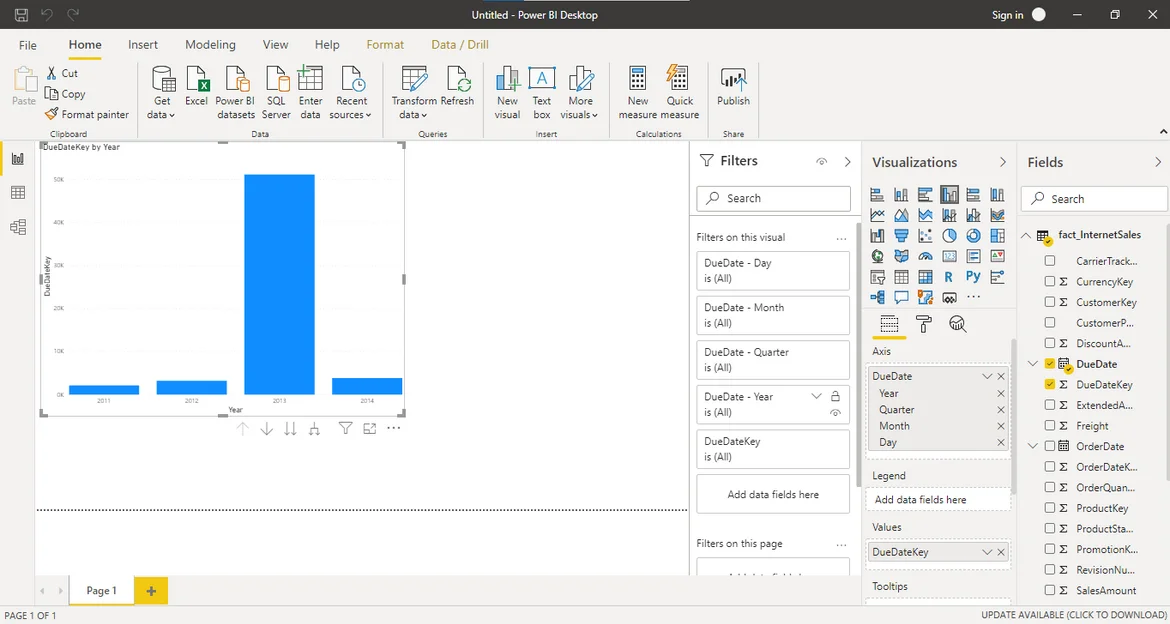Hide the DueDate - Year filter with the eye icon
This screenshot has height=624, width=1170.
[x=835, y=413]
